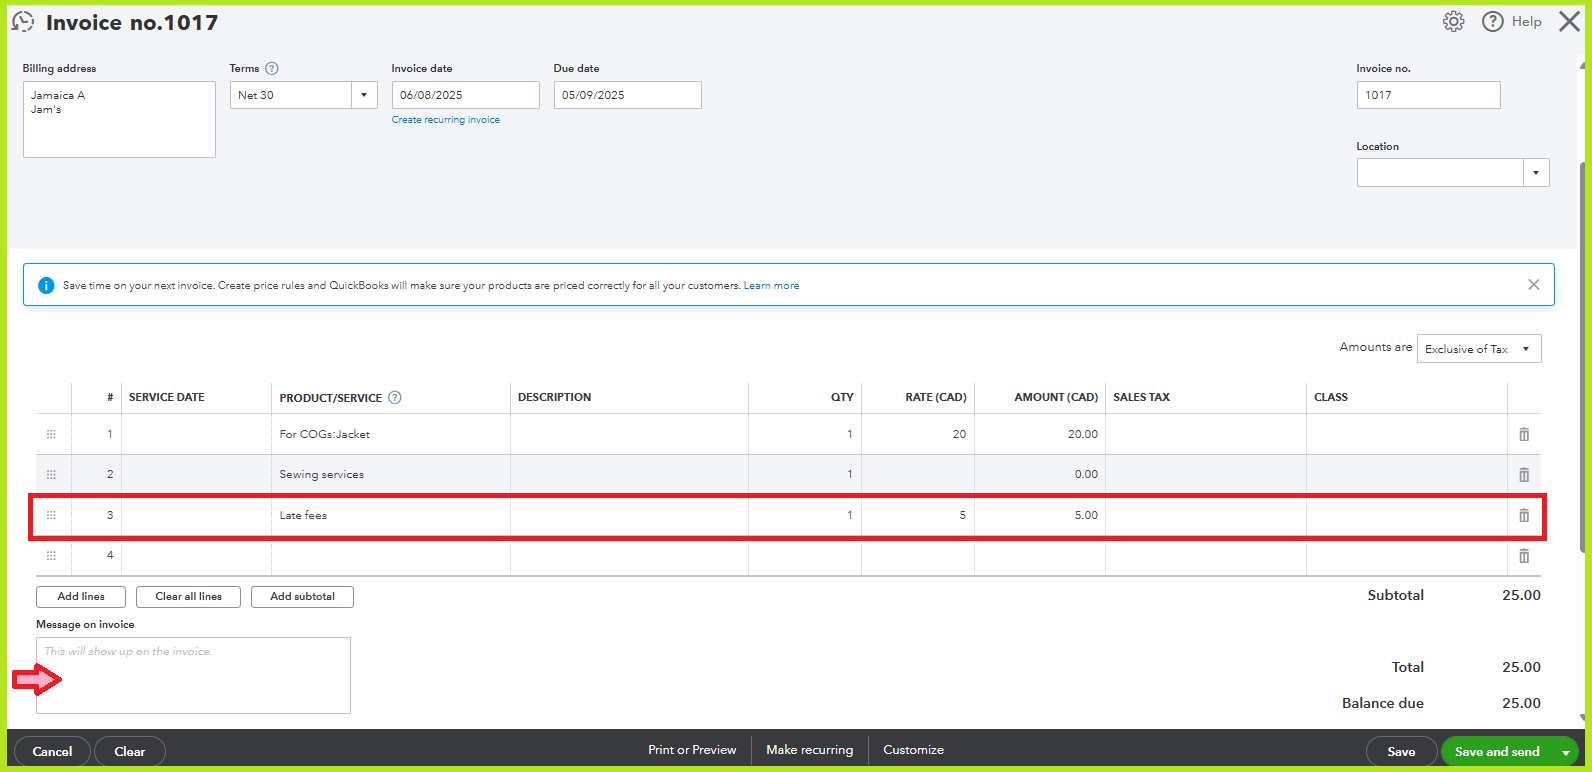Open the invoice settings gear icon

(x=1453, y=22)
